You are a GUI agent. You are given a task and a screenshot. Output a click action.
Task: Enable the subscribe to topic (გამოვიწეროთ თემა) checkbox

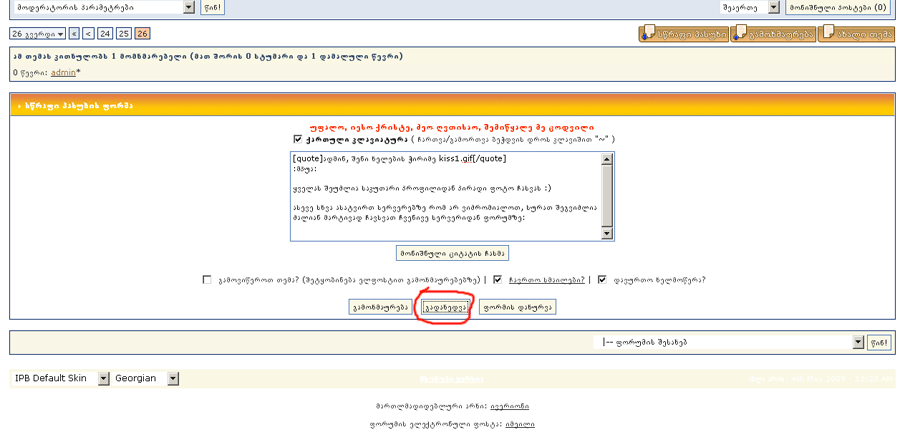tap(207, 280)
